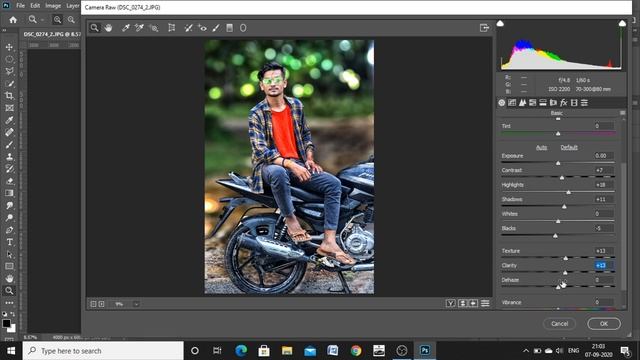Viewport: 640px width, 360px height.
Task: Open the Photoshop File menu
Action: (x=20, y=6)
